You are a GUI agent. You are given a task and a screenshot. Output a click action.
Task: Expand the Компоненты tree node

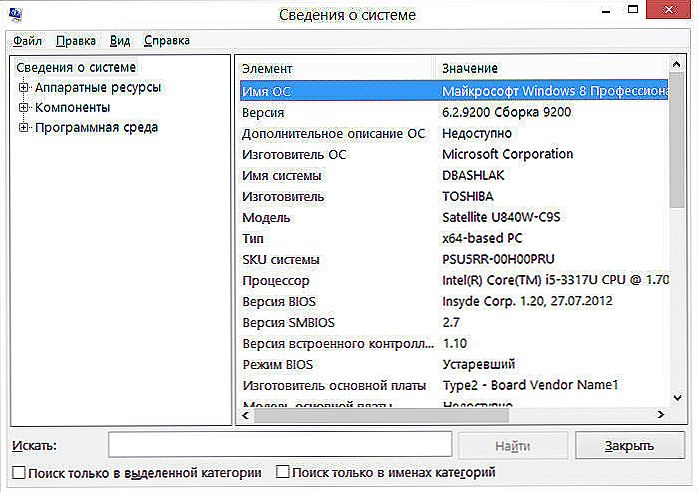pos(23,108)
